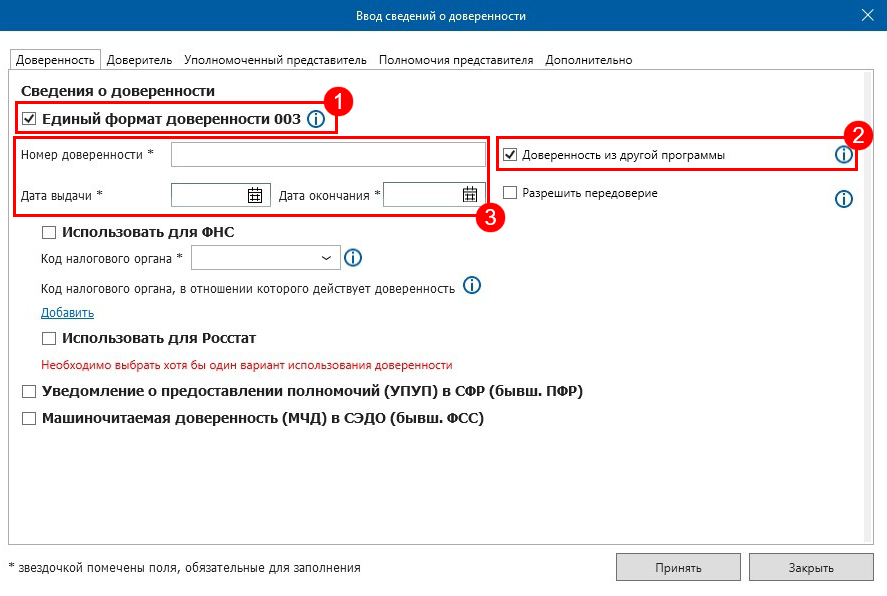The width and height of the screenshot is (887, 596).
Task: Show info about tax authority code coverage
Action: click(472, 286)
